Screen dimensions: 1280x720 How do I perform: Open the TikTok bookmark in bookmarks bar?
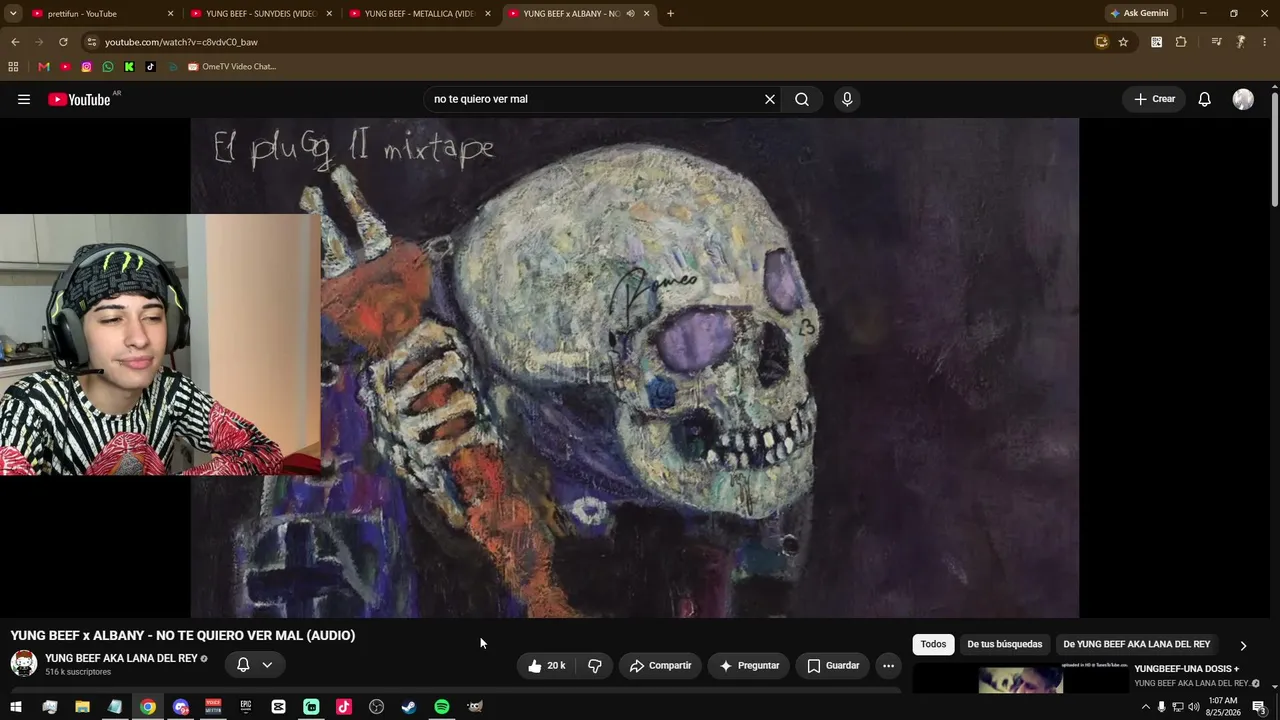tap(151, 67)
